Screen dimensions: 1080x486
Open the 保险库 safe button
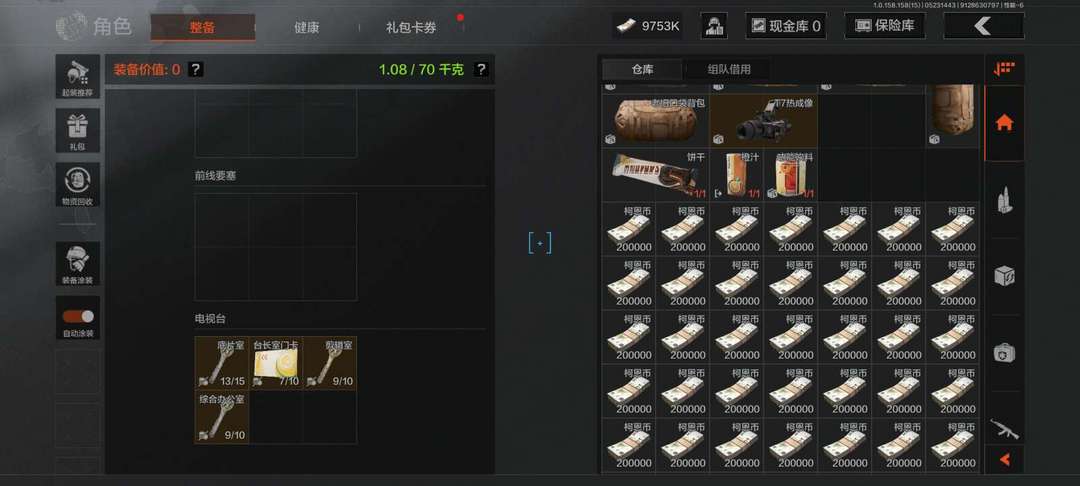[884, 26]
